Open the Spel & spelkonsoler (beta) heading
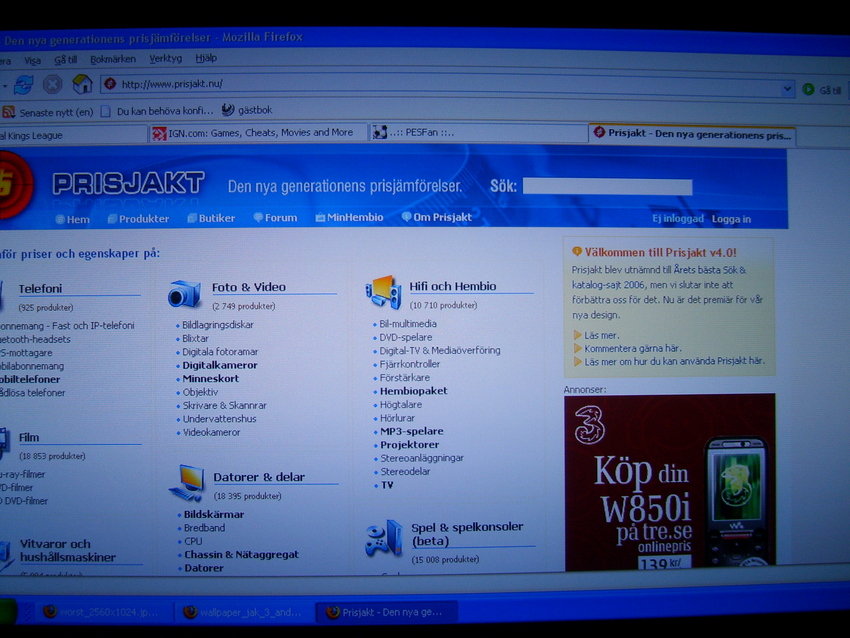Screen dimensions: 850x638 click(x=467, y=534)
